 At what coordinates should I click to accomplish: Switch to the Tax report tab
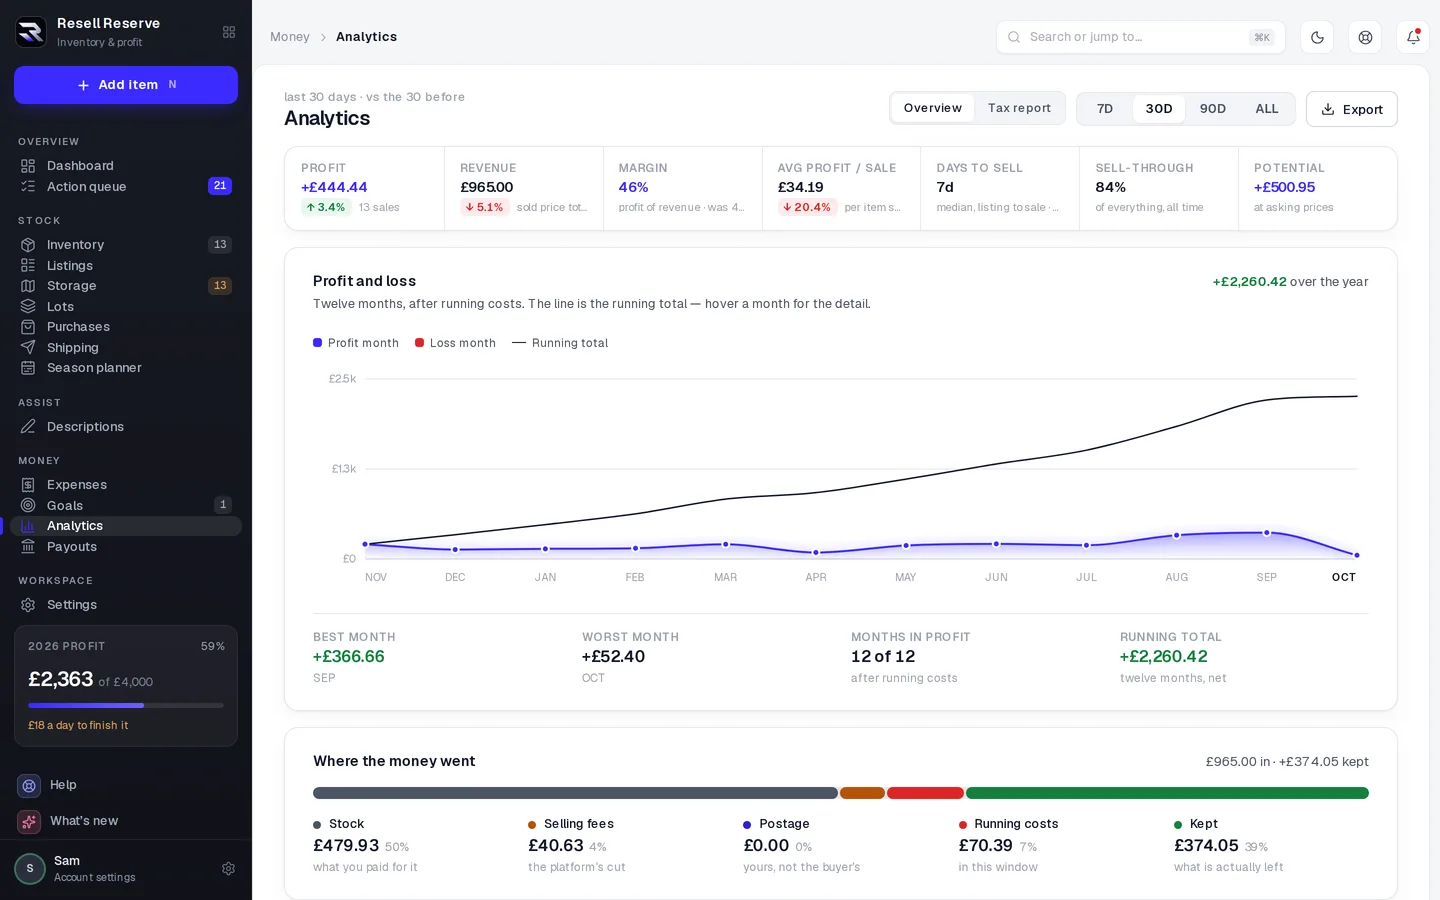pos(1019,108)
